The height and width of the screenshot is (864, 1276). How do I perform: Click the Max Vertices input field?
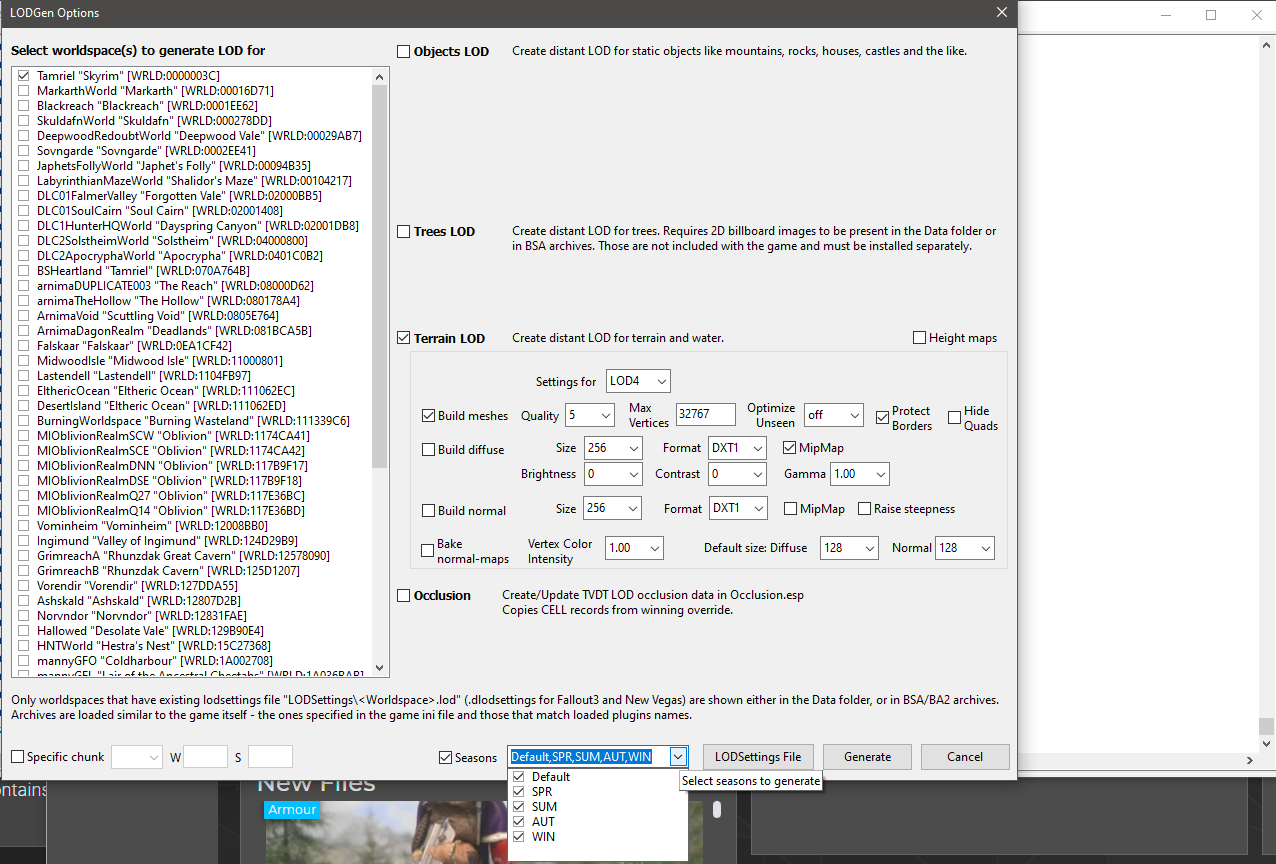pos(706,415)
